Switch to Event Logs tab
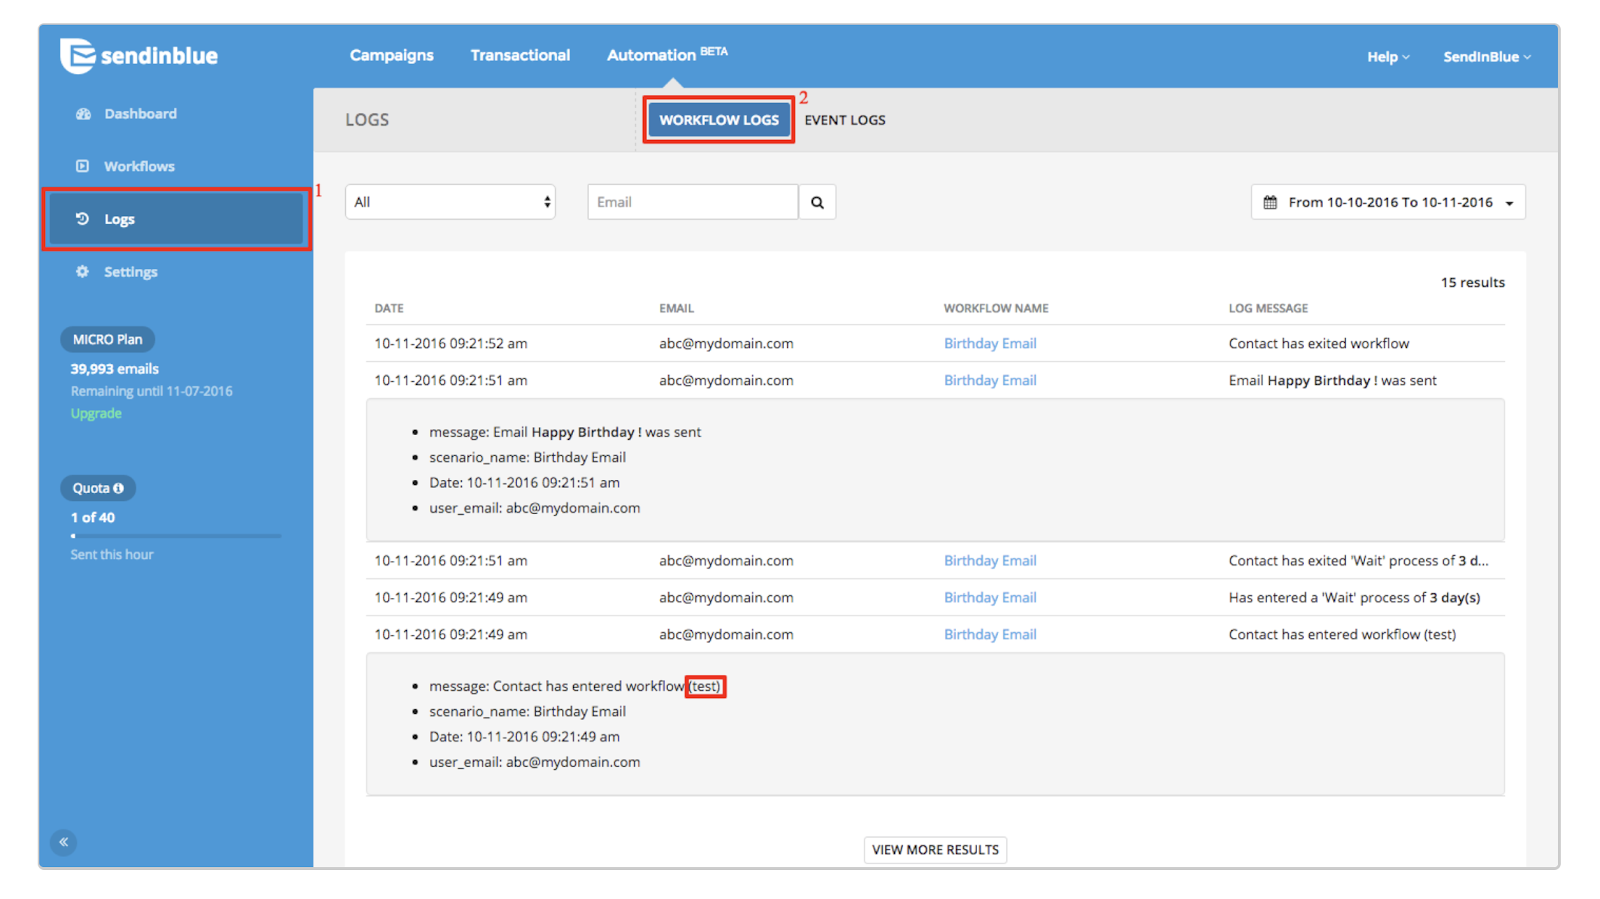Viewport: 1600px width, 899px height. click(845, 120)
